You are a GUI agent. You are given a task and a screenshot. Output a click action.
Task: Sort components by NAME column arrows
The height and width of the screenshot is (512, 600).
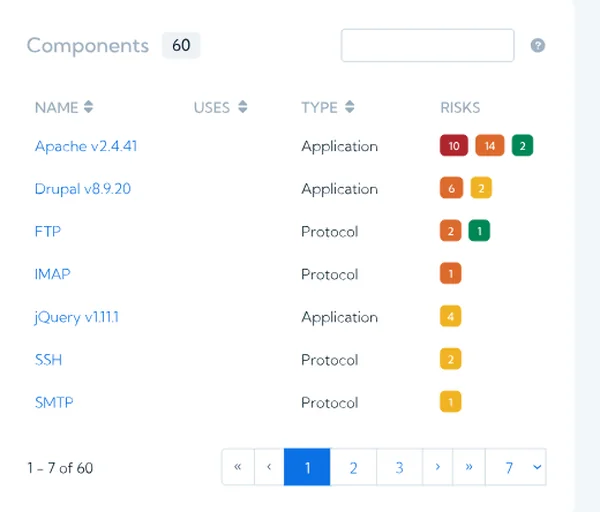pos(88,107)
